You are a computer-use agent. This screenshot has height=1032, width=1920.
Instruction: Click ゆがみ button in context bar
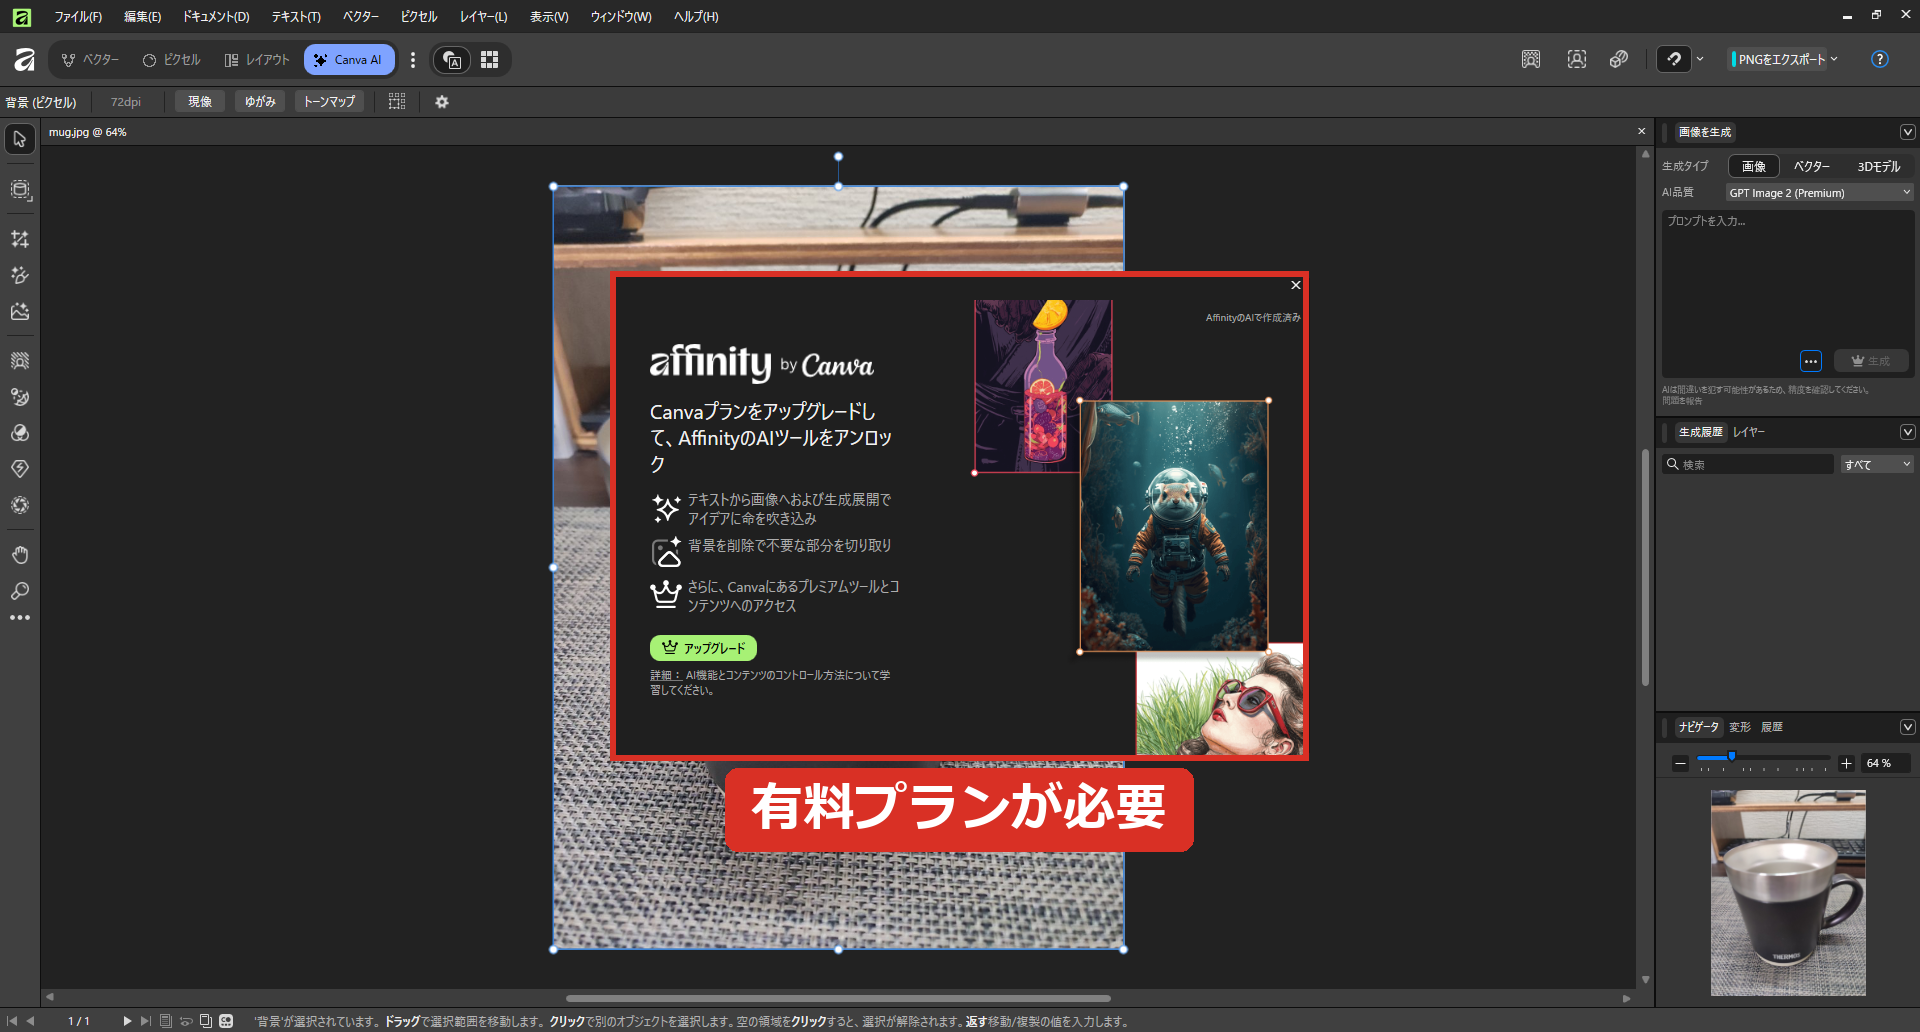coord(260,102)
